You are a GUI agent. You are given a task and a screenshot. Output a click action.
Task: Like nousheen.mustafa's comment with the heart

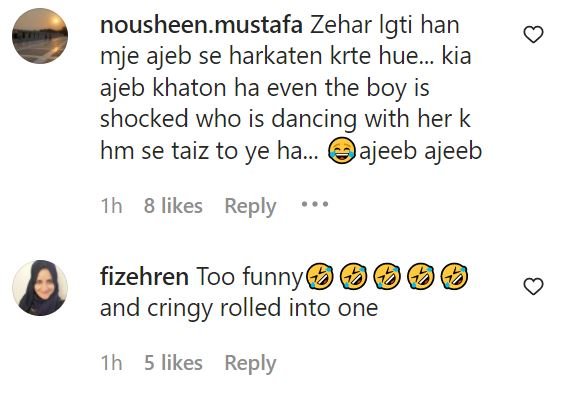533,35
